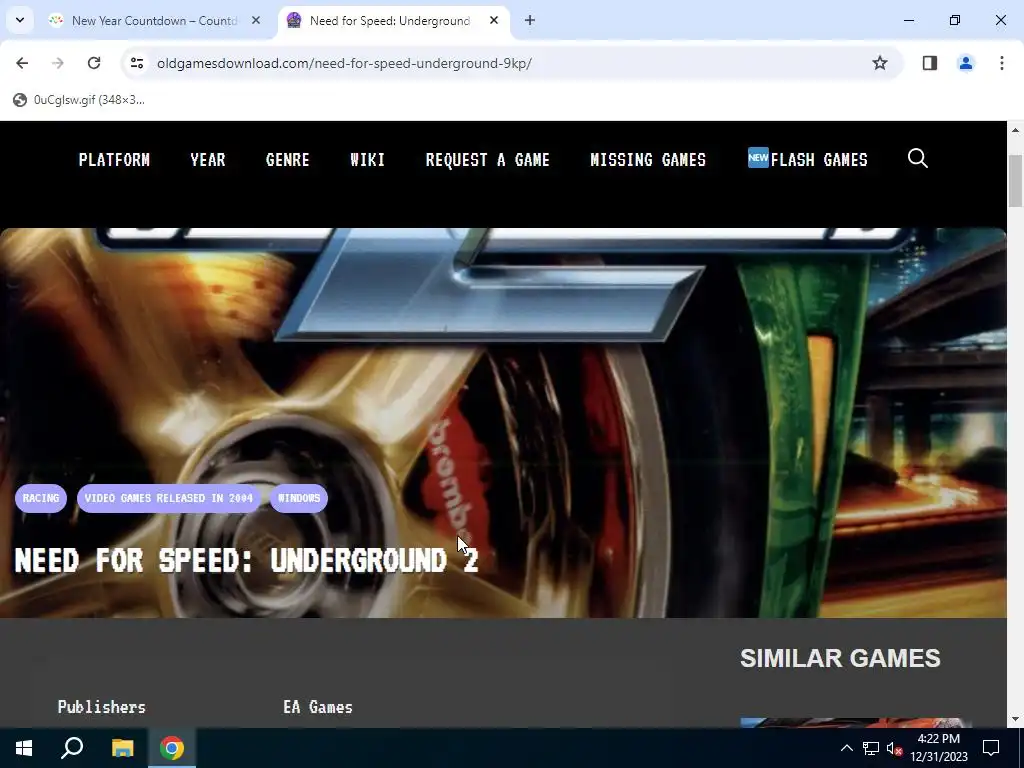Screen dimensions: 1024x768
Task: Open the notification center icon
Action: [991, 748]
